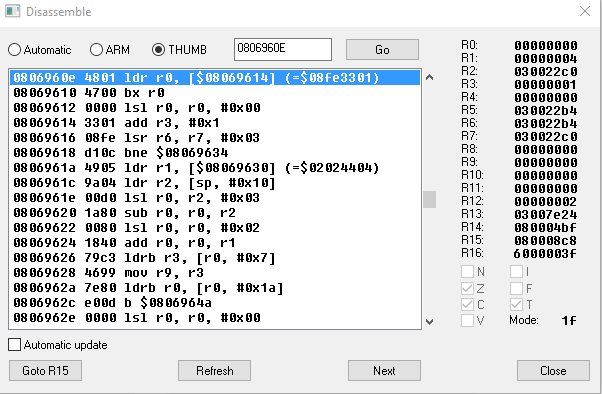
Task: Click the R12 register value 00000002
Action: tap(546, 201)
